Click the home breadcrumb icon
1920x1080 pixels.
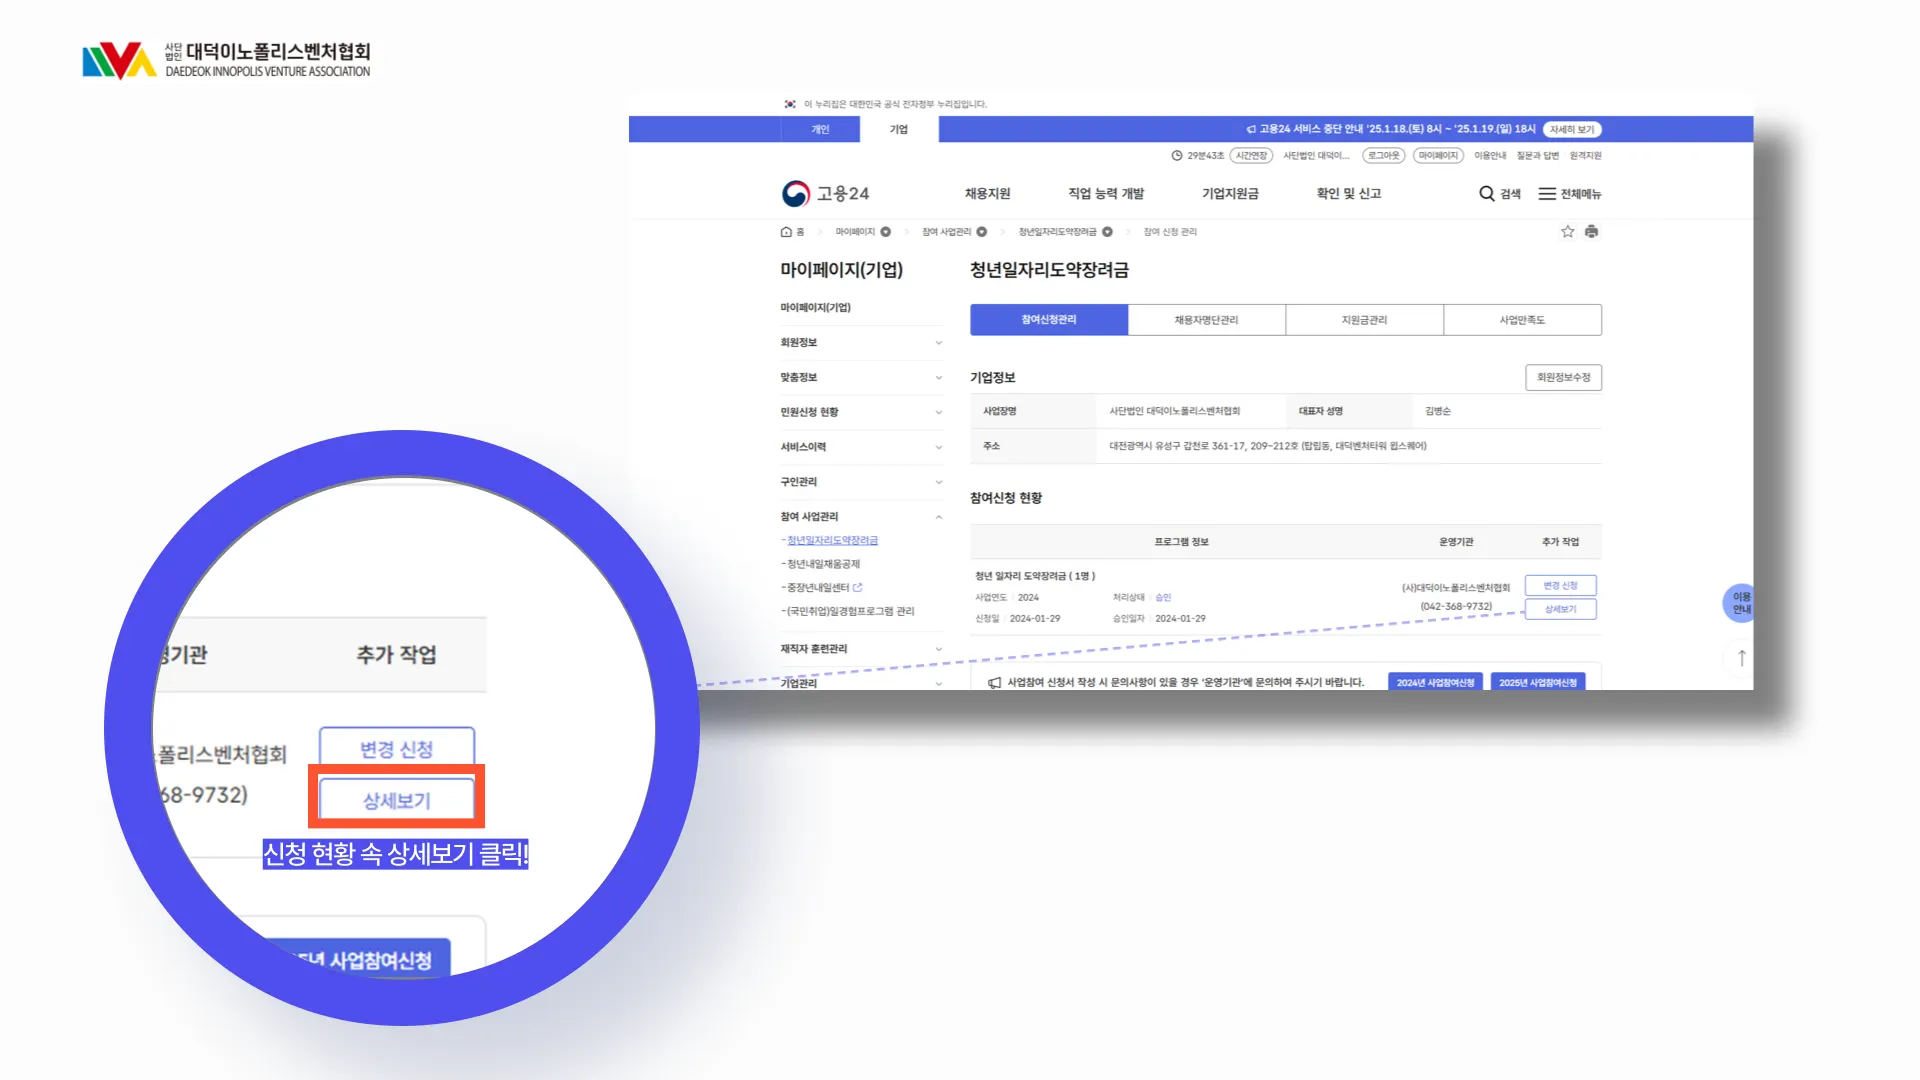coord(786,232)
